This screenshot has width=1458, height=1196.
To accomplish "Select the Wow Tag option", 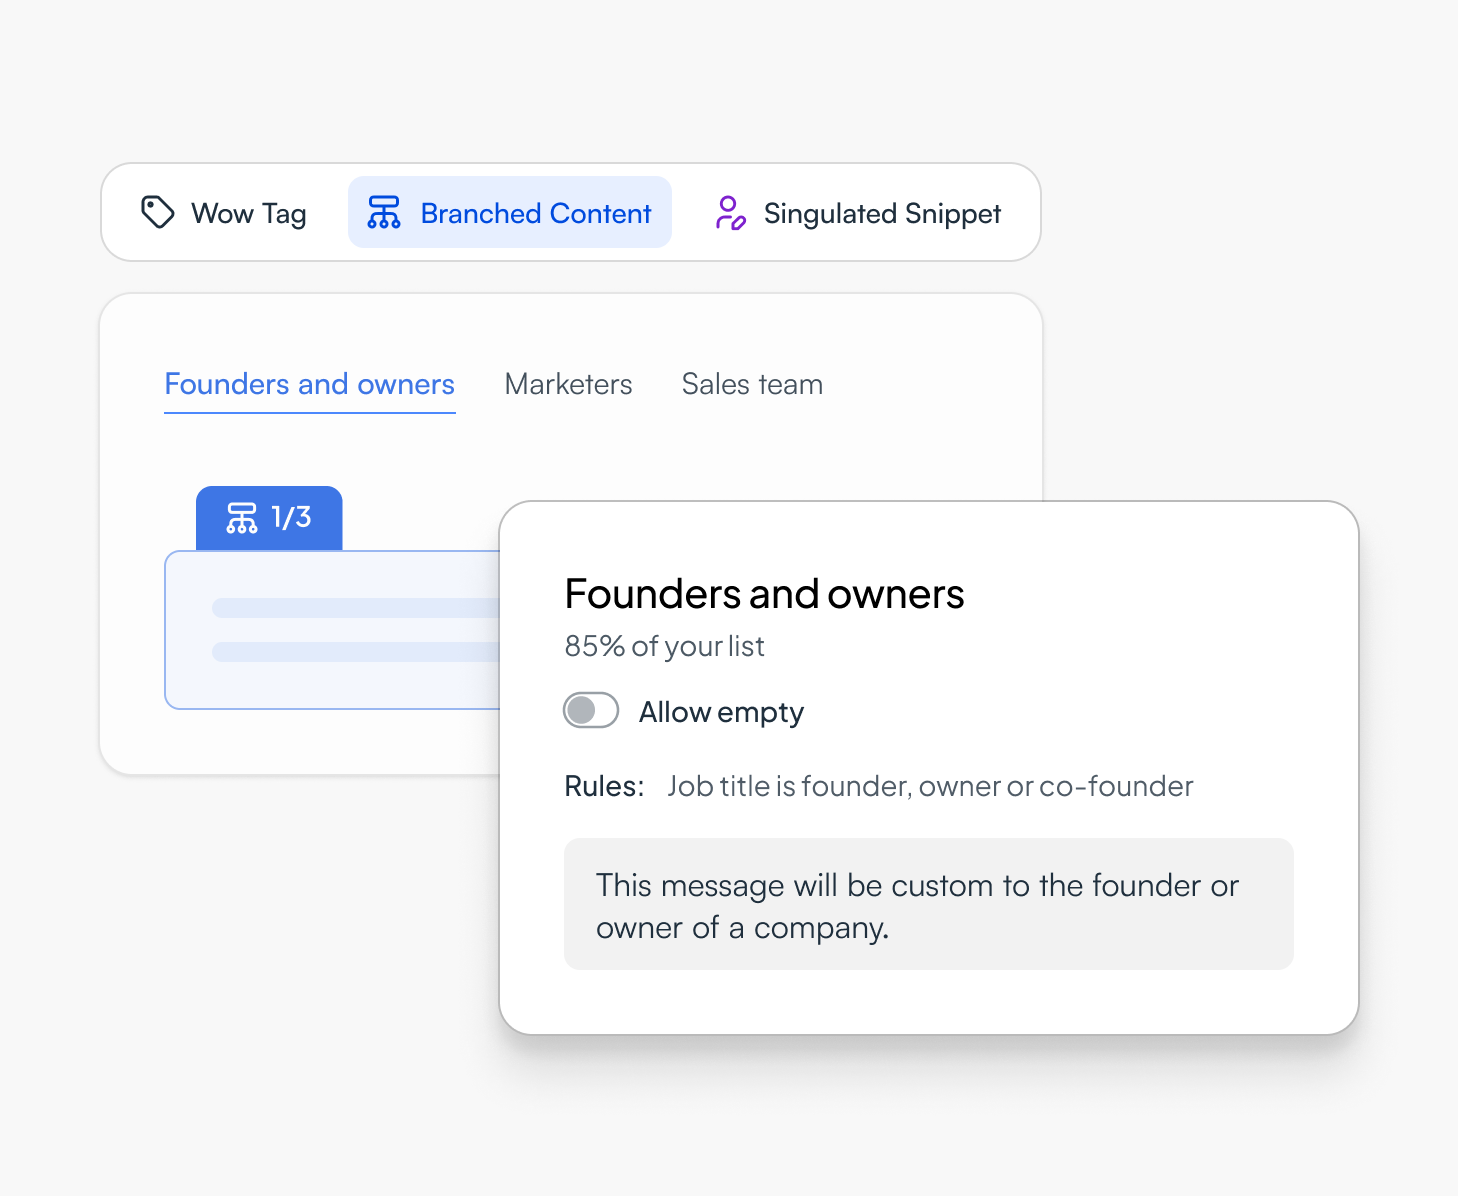I will coord(224,212).
